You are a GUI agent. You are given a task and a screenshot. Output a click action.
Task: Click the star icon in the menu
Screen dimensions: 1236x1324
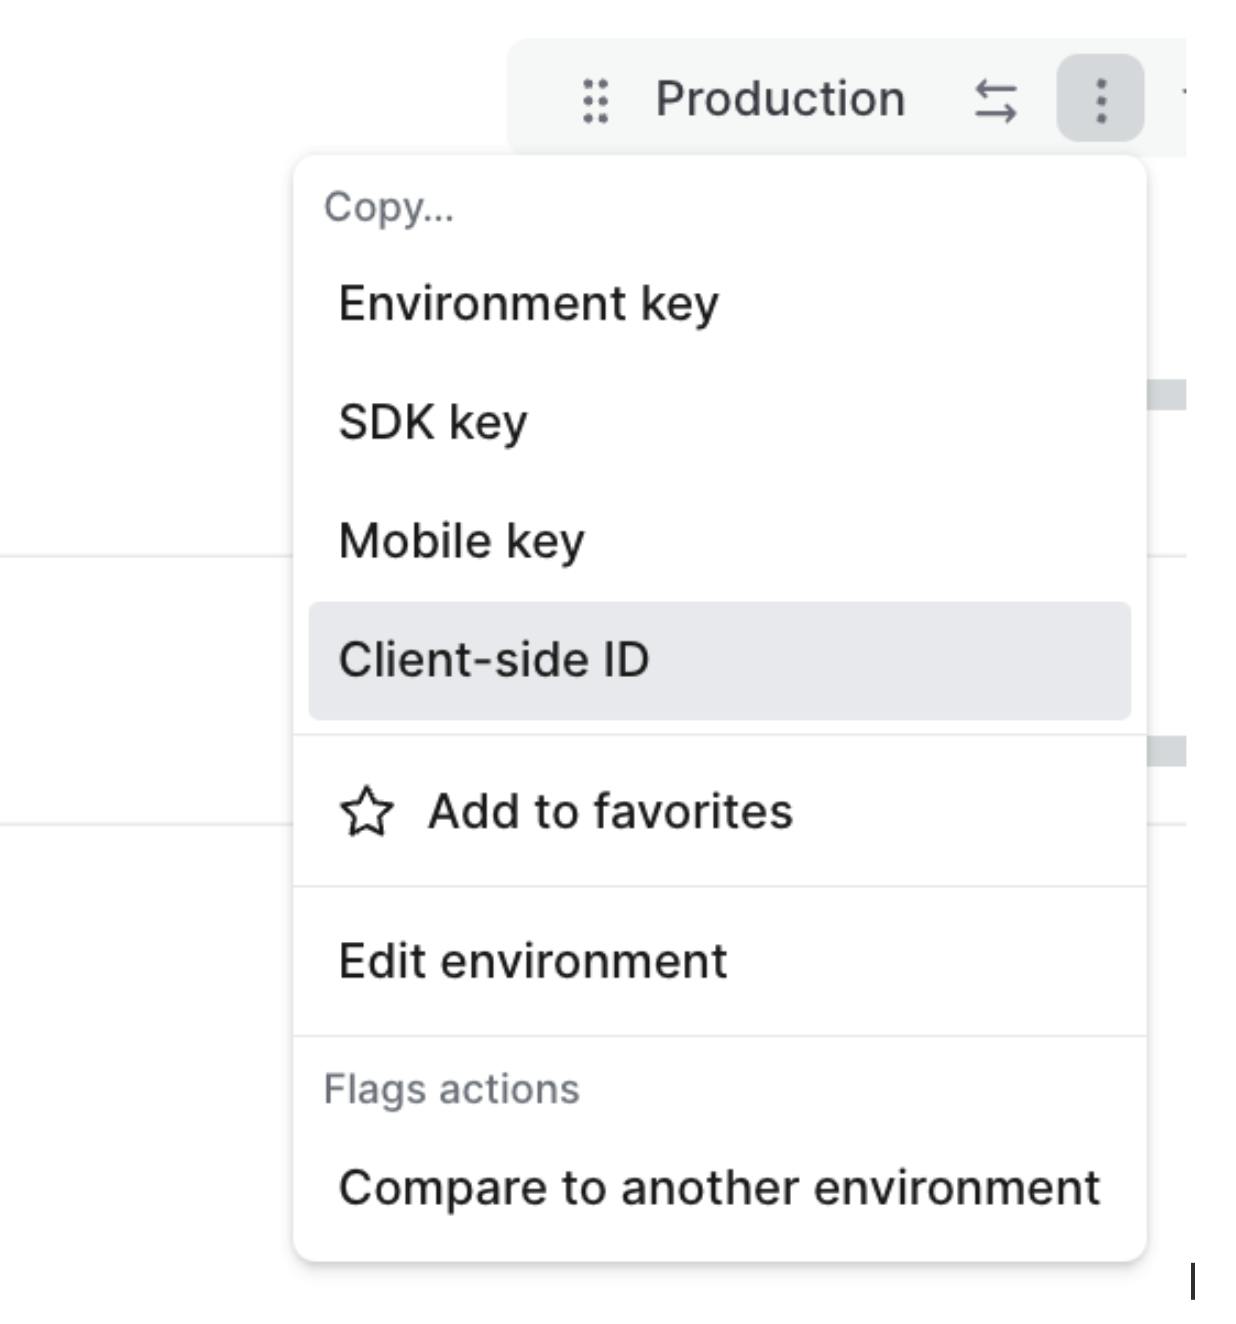tap(366, 811)
